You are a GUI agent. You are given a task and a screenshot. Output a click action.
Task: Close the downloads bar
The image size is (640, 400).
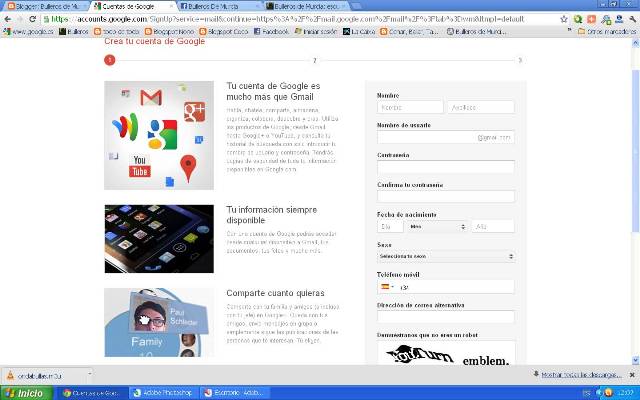pyautogui.click(x=632, y=375)
